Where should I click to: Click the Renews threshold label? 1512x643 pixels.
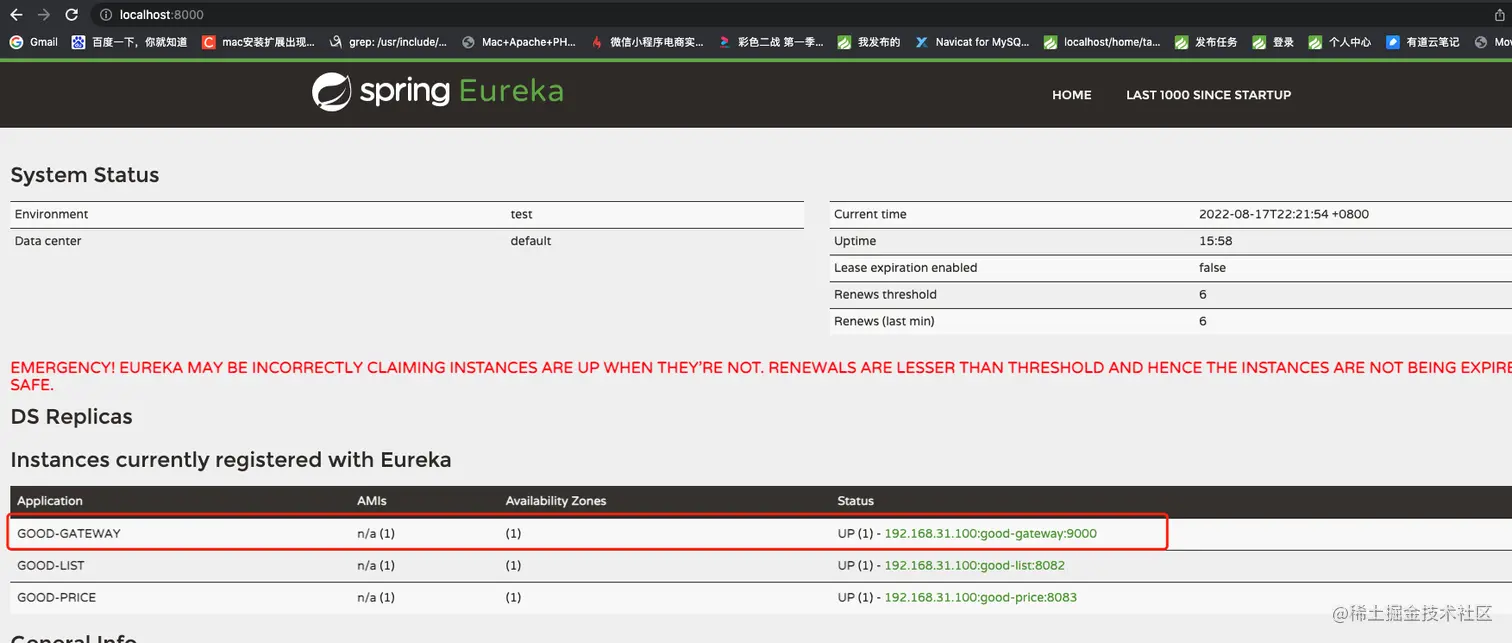point(885,295)
